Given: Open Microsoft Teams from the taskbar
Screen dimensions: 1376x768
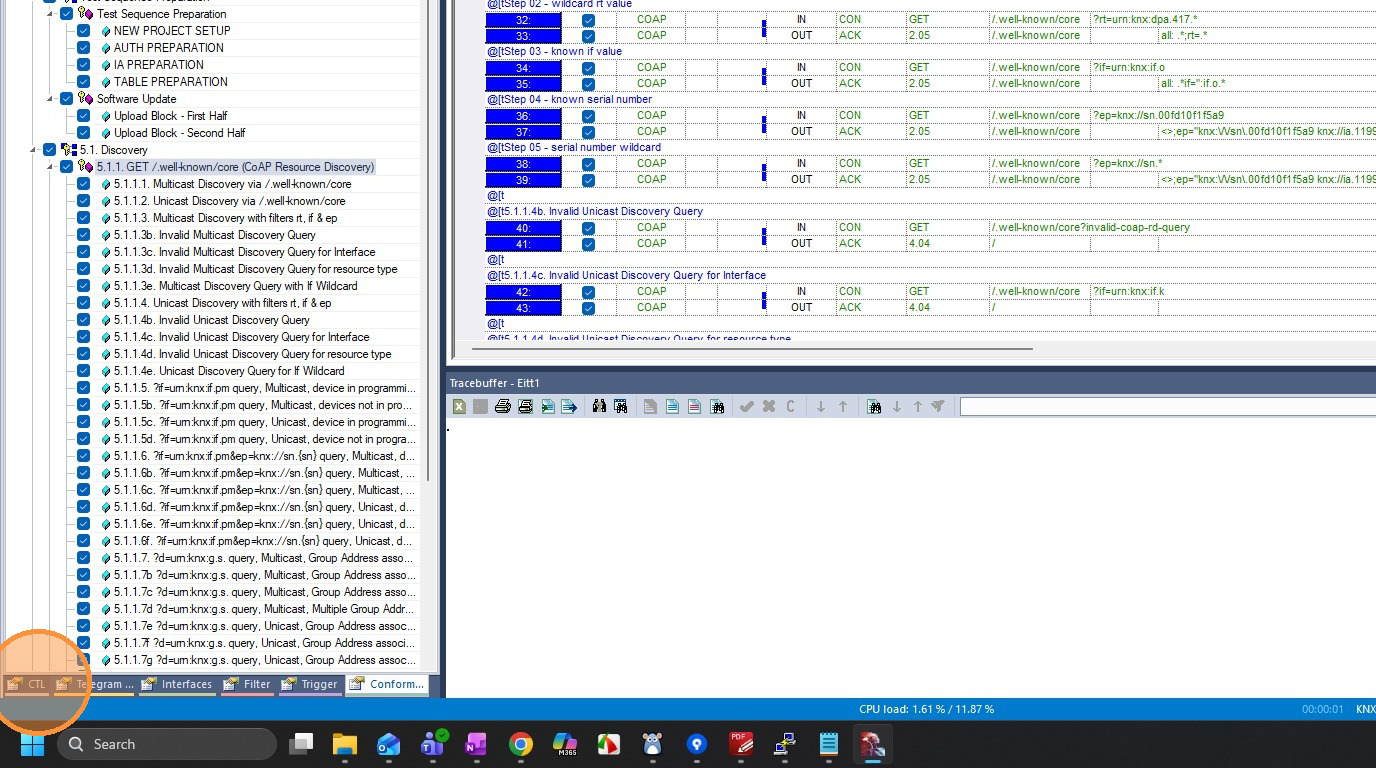Looking at the screenshot, I should (433, 744).
